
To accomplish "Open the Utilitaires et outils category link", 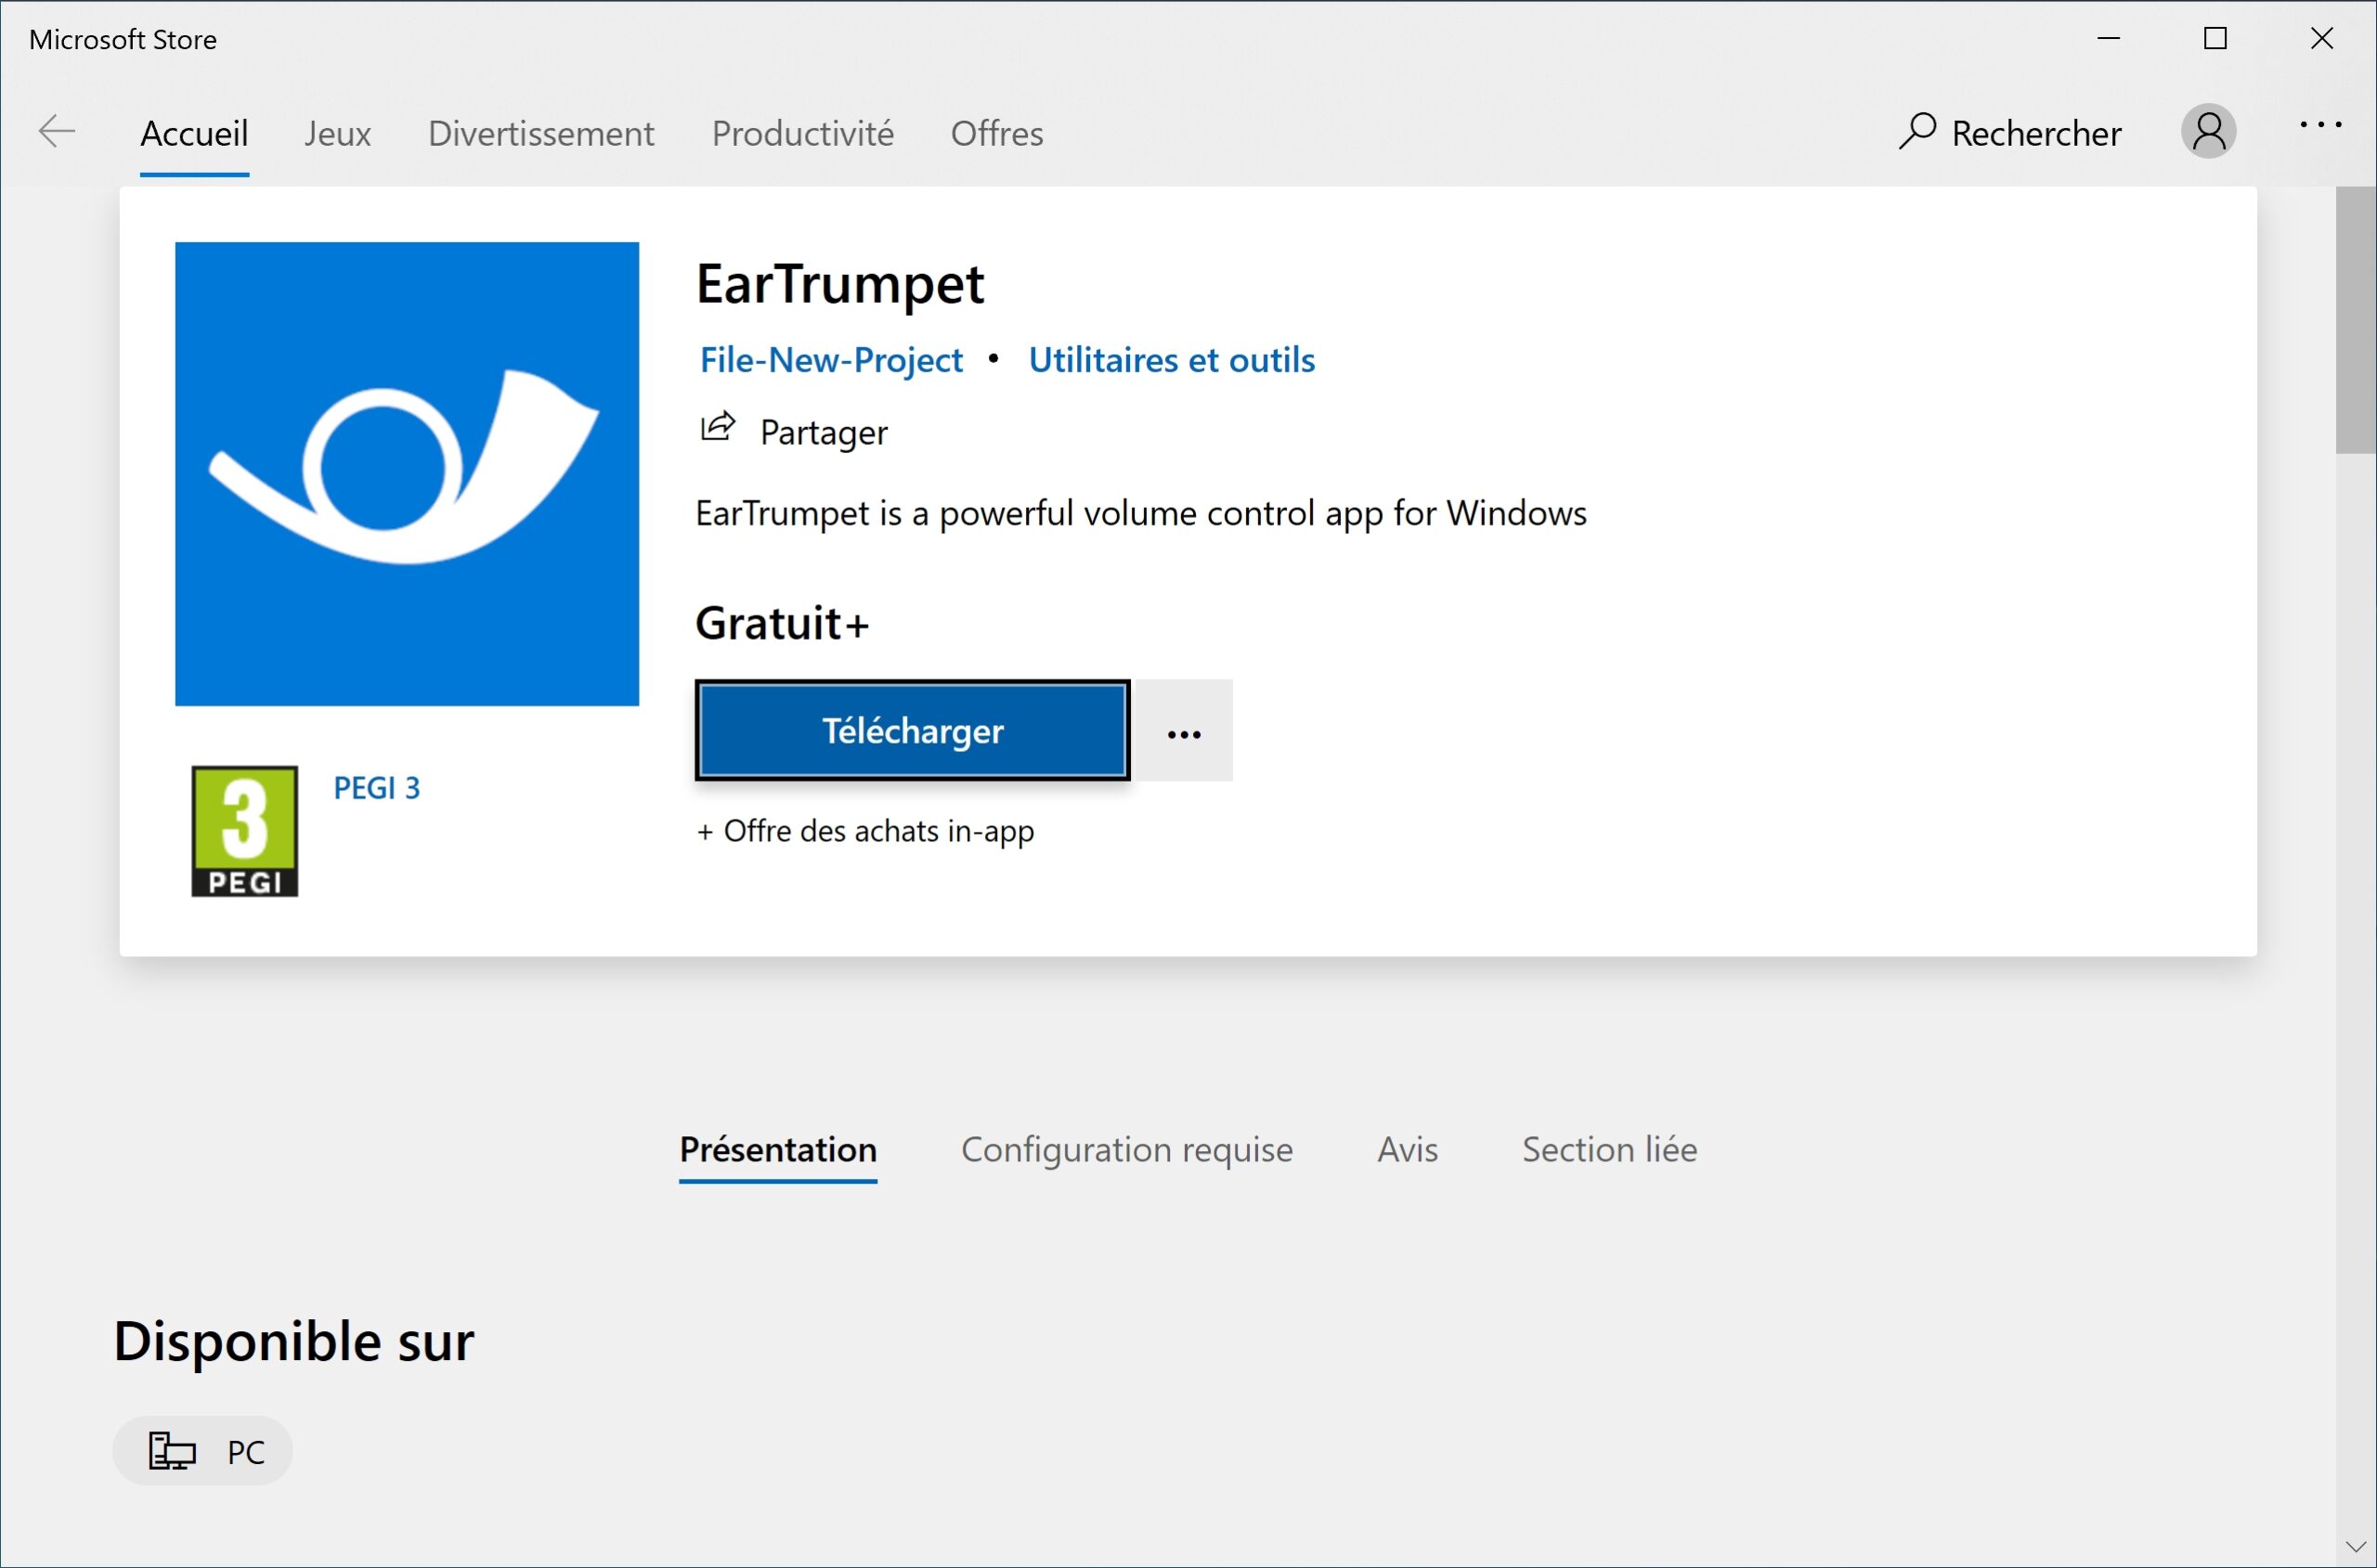I will click(x=1171, y=360).
